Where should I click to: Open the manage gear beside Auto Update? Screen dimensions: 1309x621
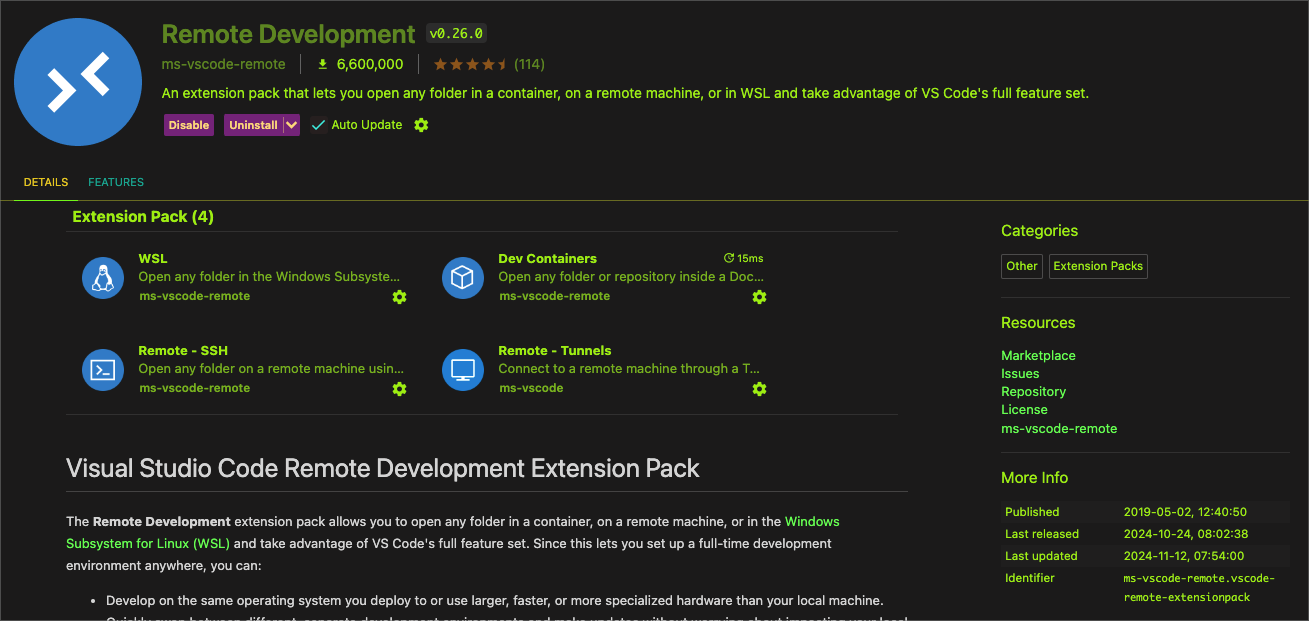[421, 125]
